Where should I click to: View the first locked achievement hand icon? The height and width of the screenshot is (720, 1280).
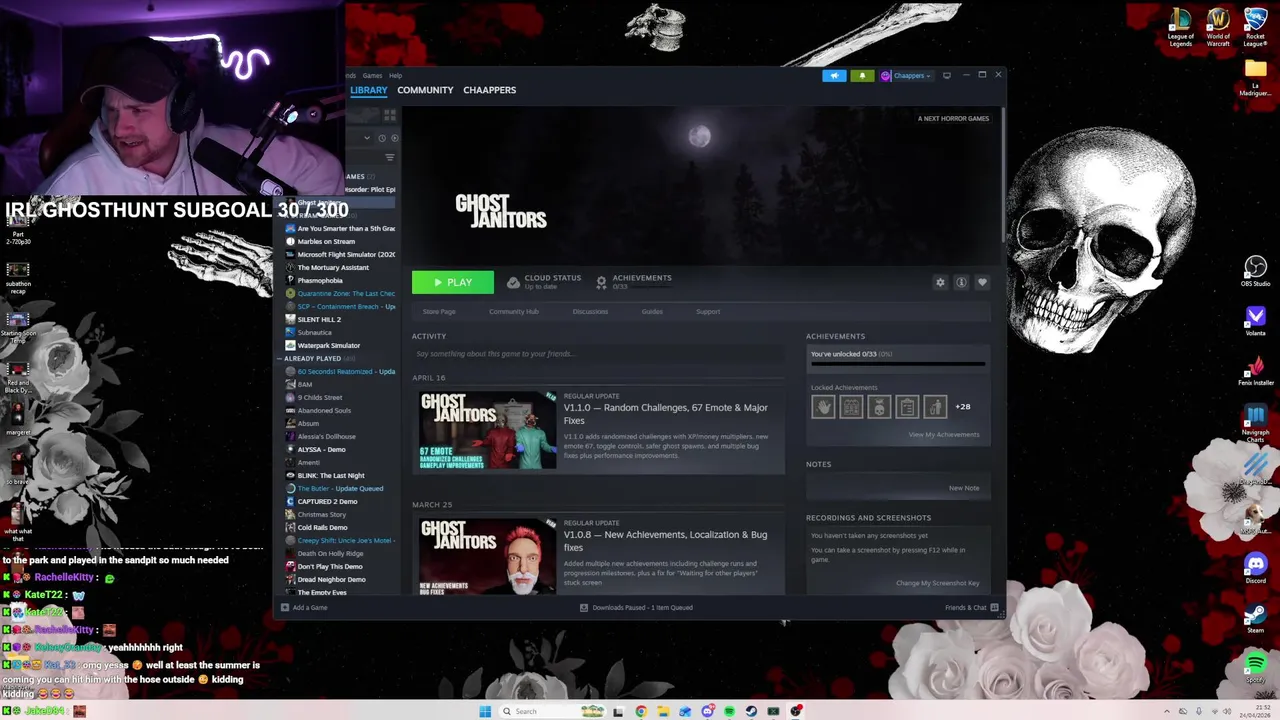pyautogui.click(x=823, y=407)
